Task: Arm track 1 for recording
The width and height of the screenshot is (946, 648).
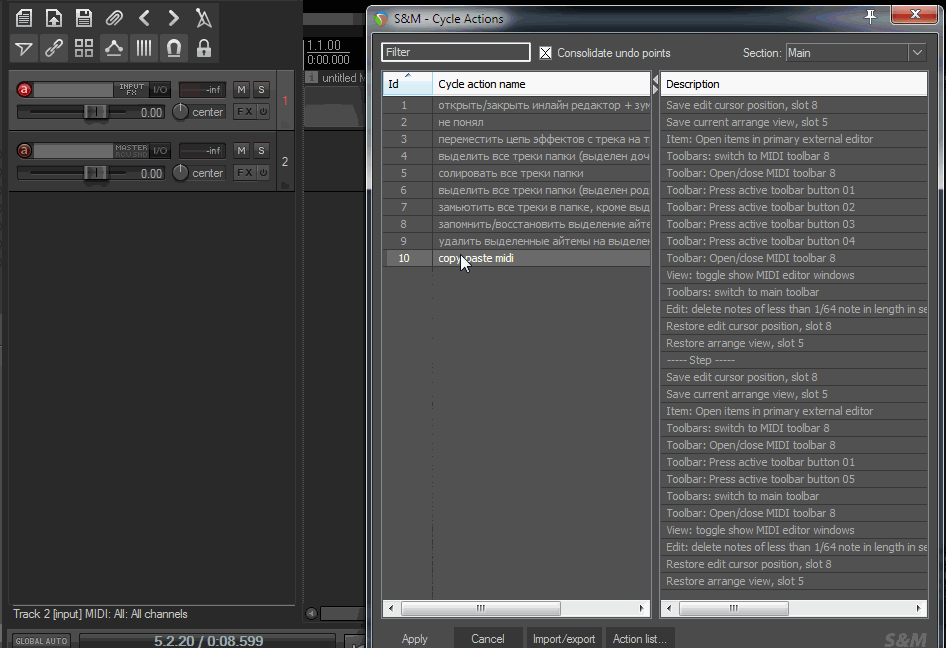Action: point(24,90)
